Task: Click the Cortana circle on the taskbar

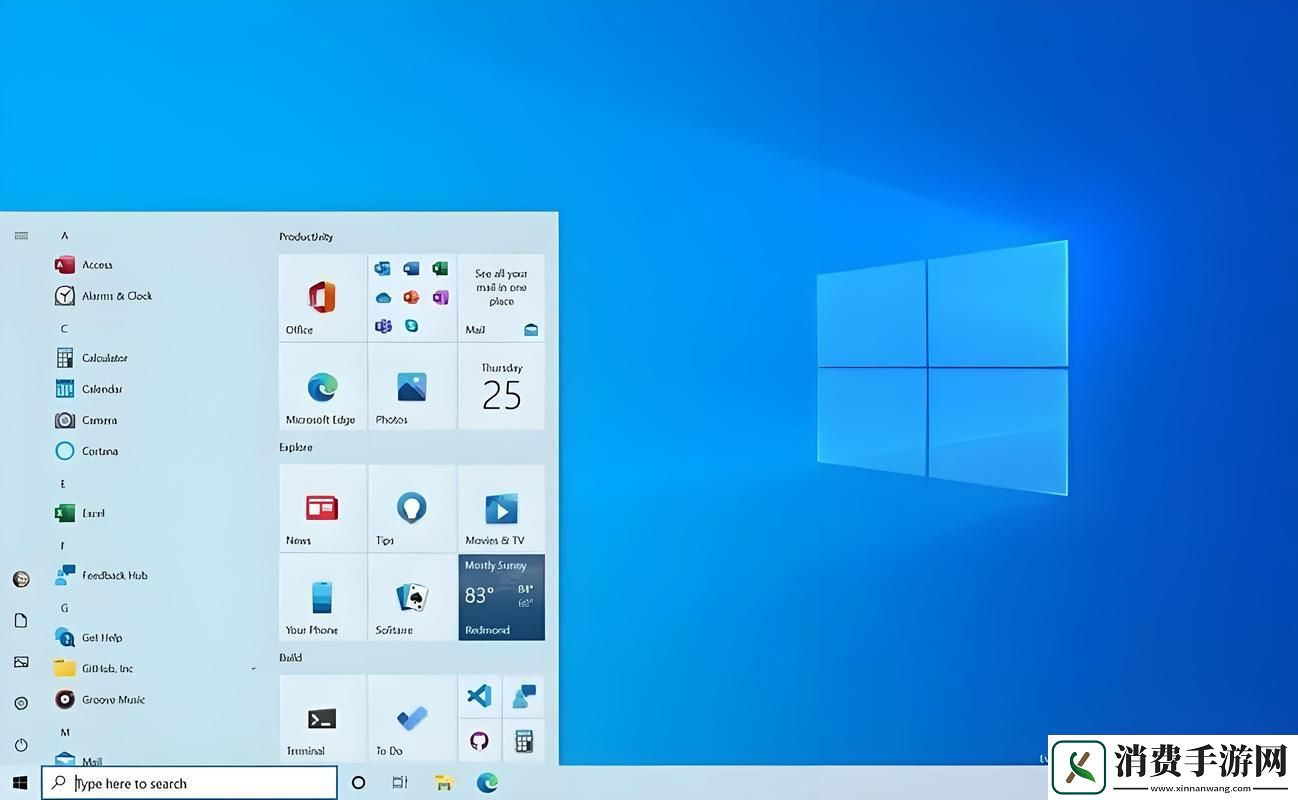Action: (358, 783)
